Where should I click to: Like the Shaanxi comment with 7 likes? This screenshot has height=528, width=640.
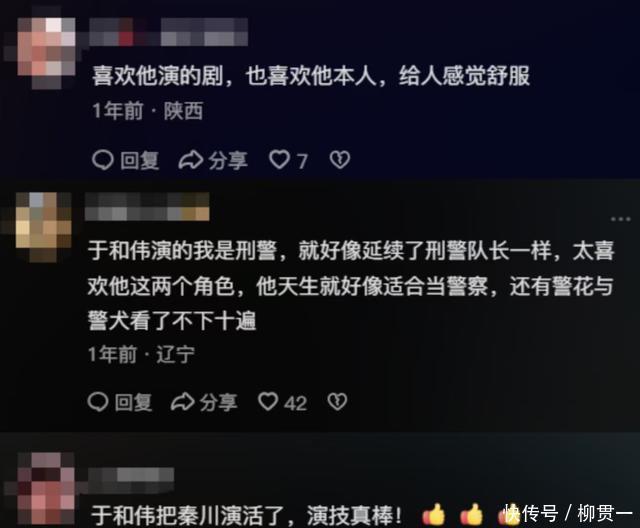pos(280,160)
